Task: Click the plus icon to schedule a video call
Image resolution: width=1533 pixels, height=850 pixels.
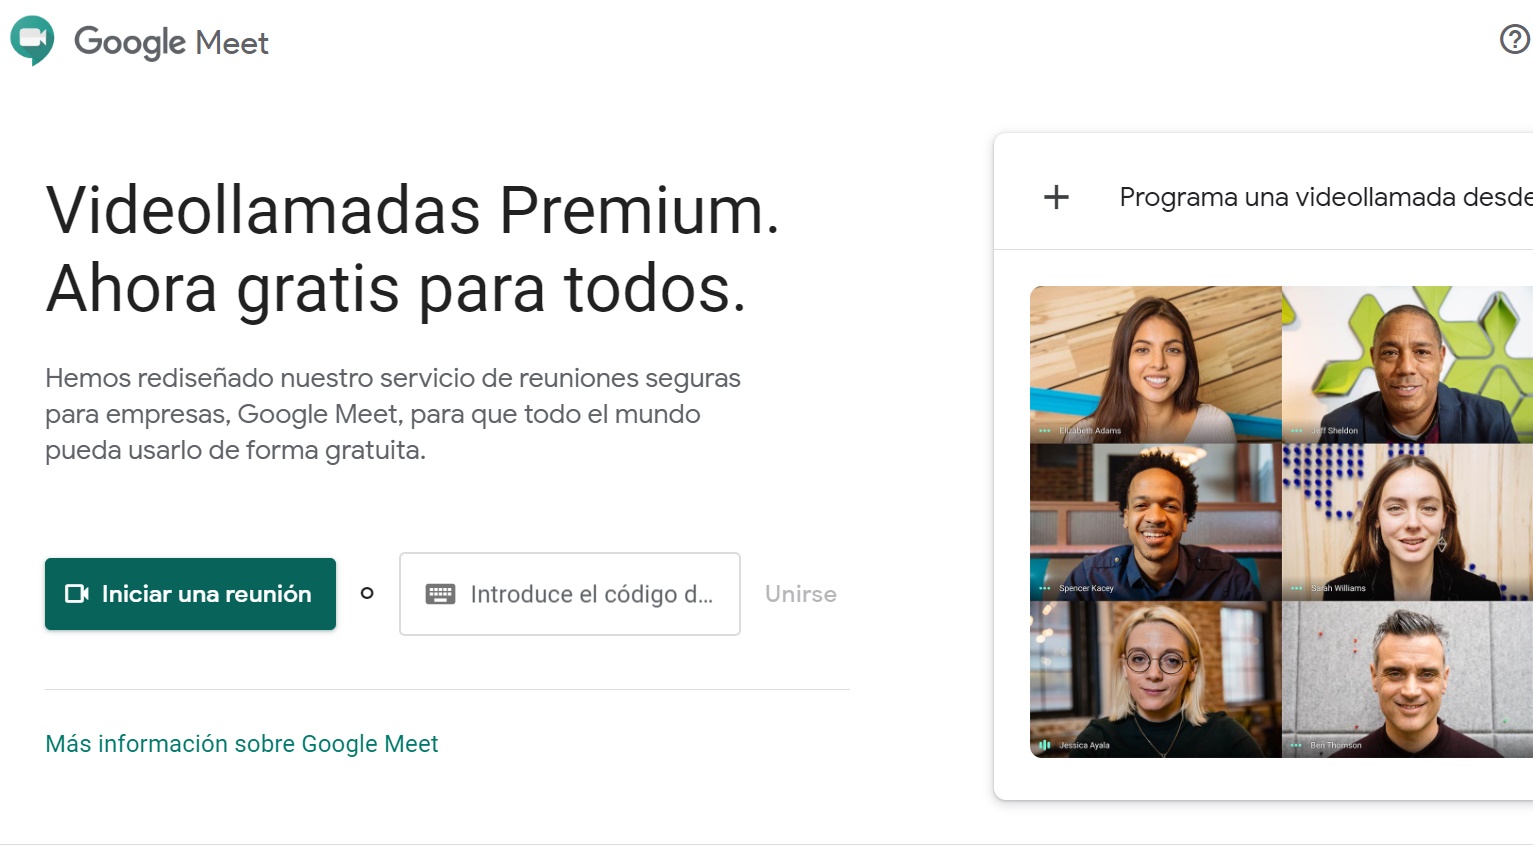Action: pos(1056,197)
